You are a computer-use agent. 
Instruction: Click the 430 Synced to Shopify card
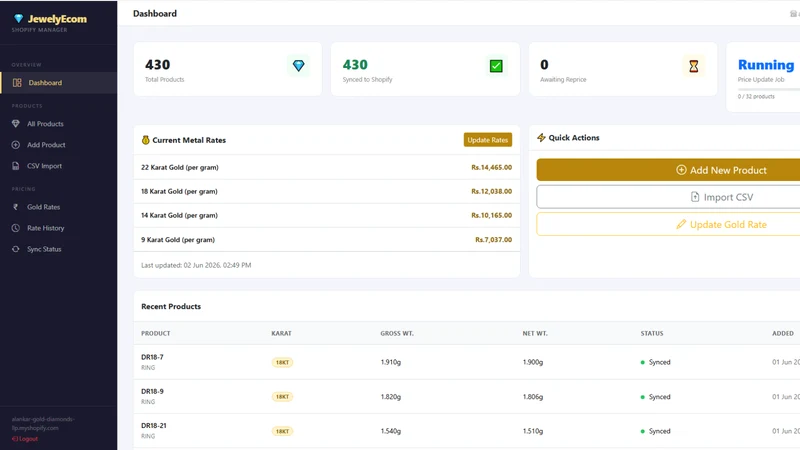point(425,69)
